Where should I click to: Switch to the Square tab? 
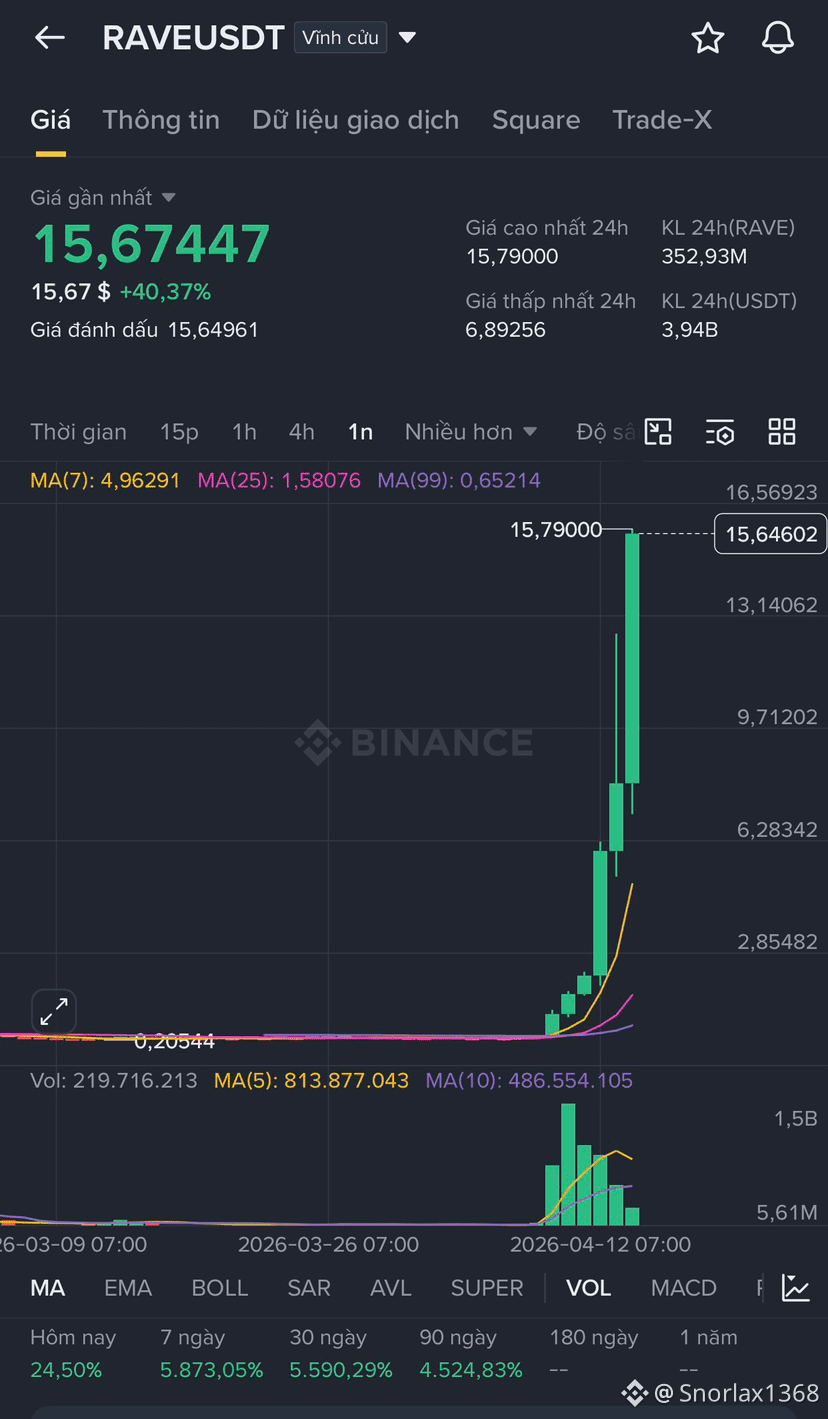point(536,120)
